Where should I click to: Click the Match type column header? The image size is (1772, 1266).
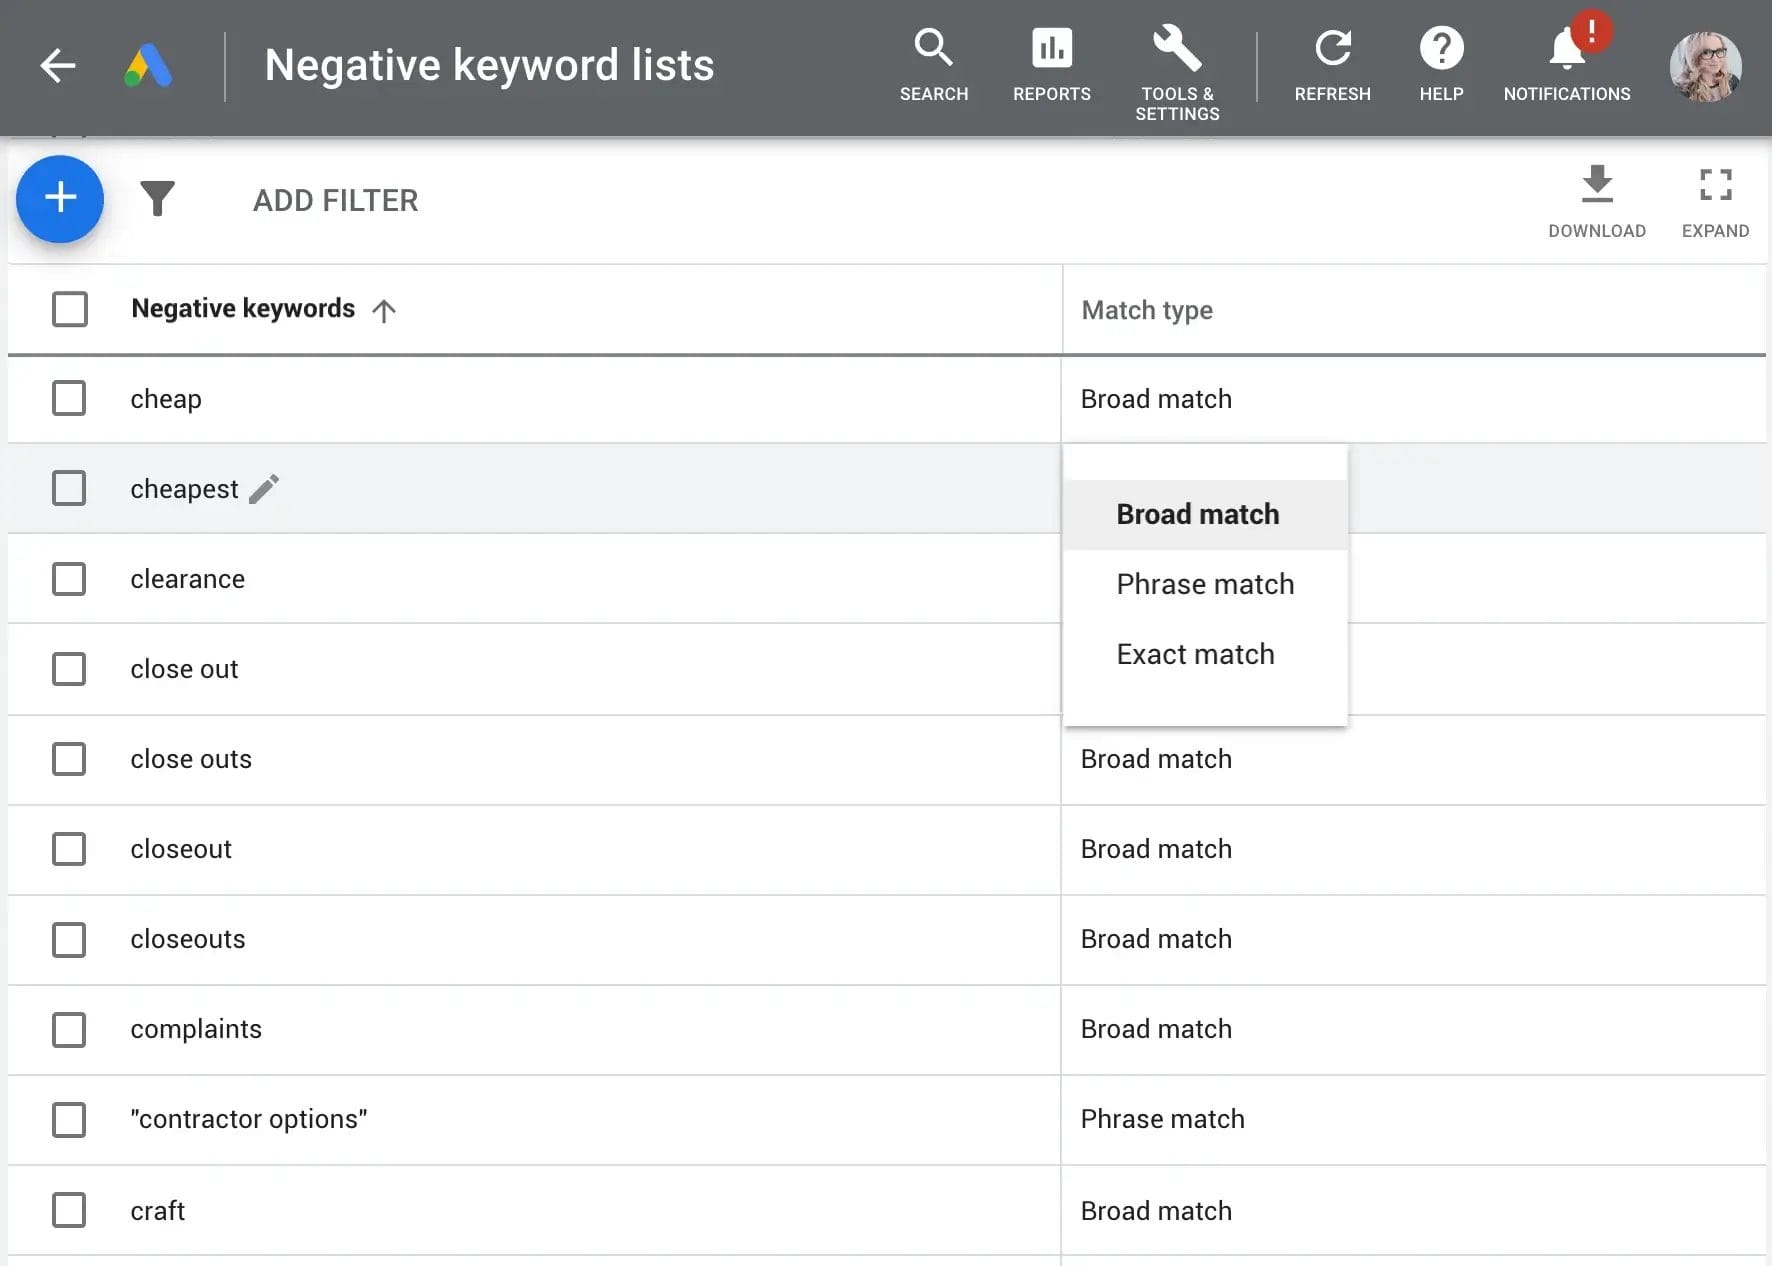[1147, 310]
